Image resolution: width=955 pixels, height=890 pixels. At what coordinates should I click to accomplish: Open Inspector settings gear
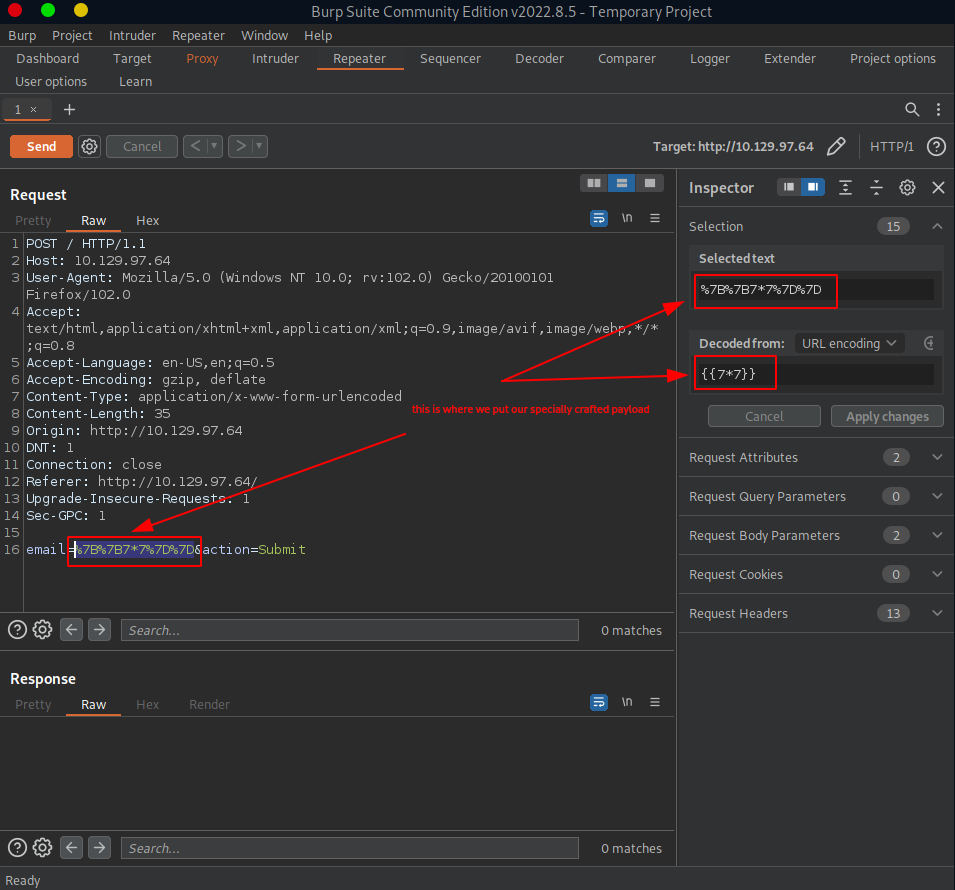tap(907, 187)
